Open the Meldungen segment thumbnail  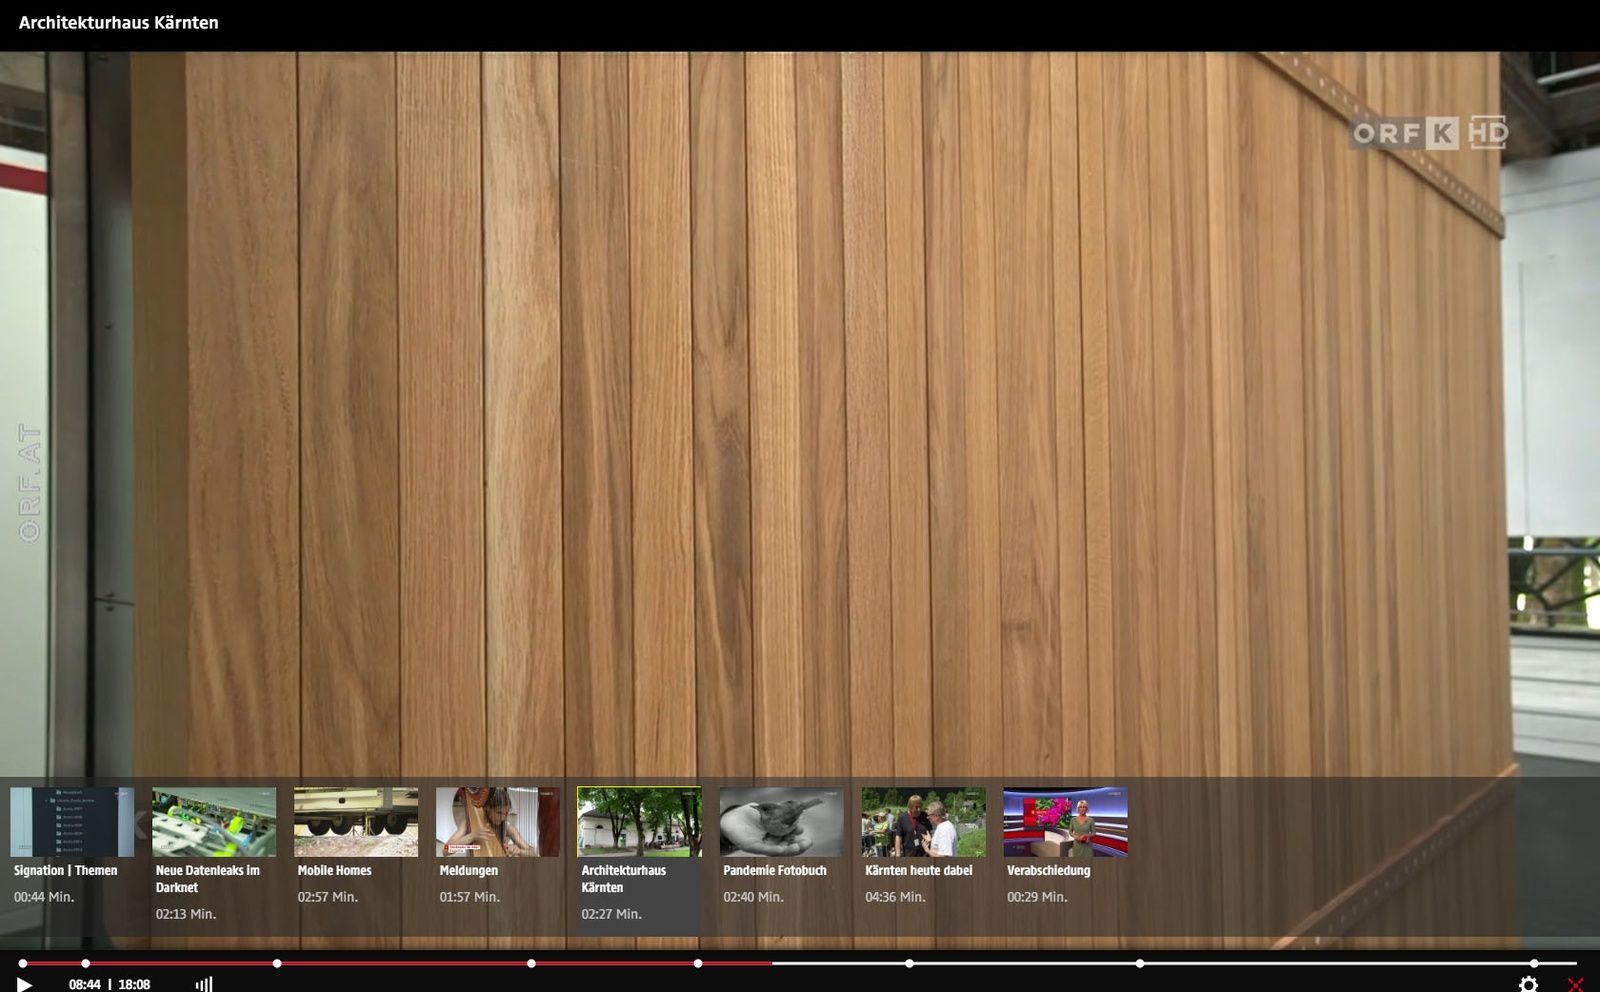point(498,822)
